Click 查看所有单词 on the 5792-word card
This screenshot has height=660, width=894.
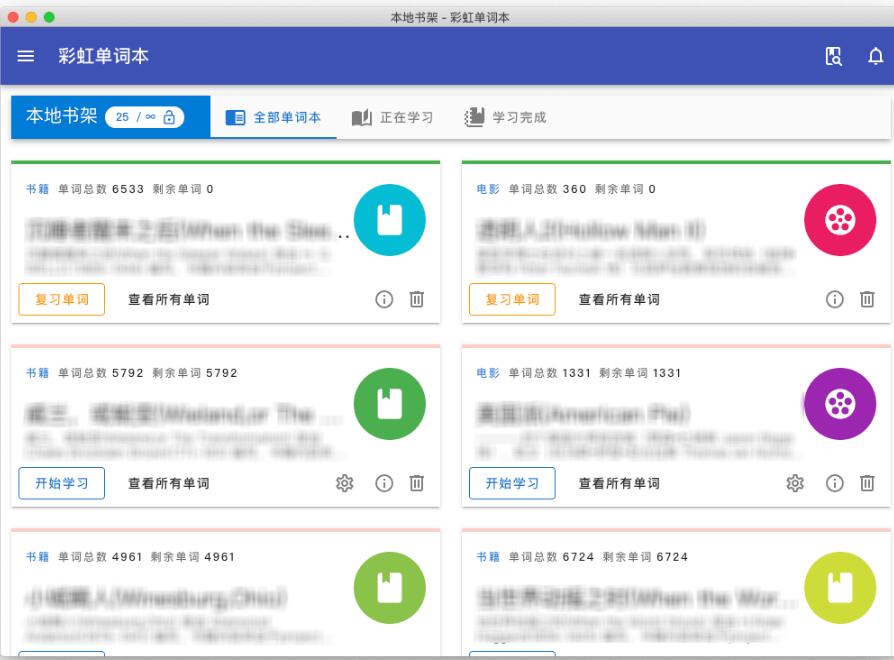click(x=169, y=483)
